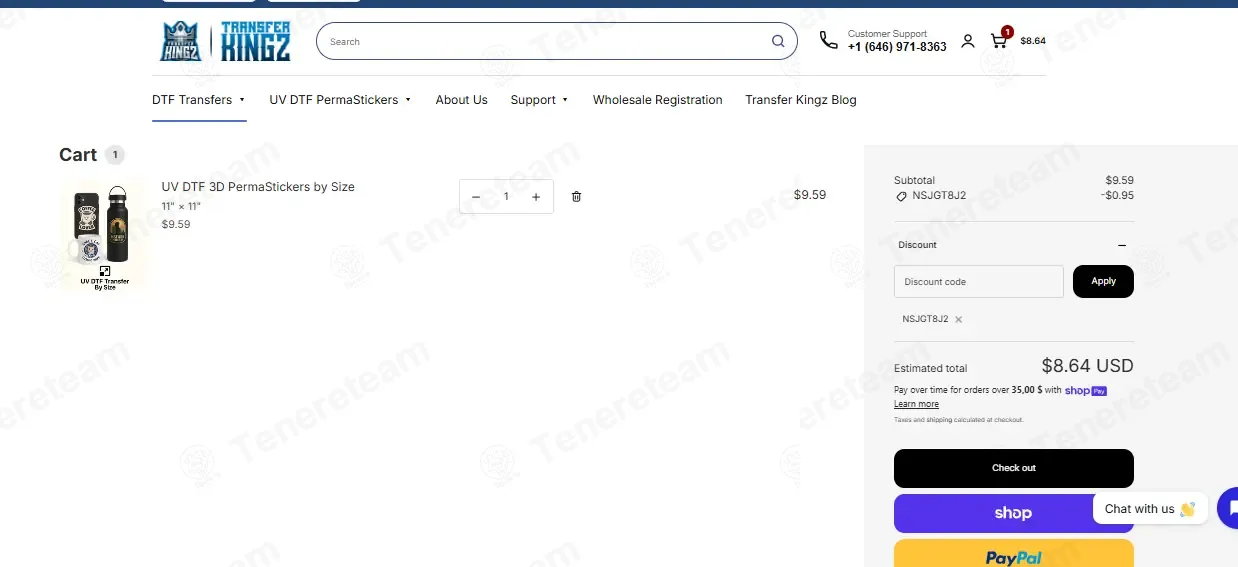Viewport: 1238px width, 567px height.
Task: Pay with the PayPal button
Action: click(1013, 553)
